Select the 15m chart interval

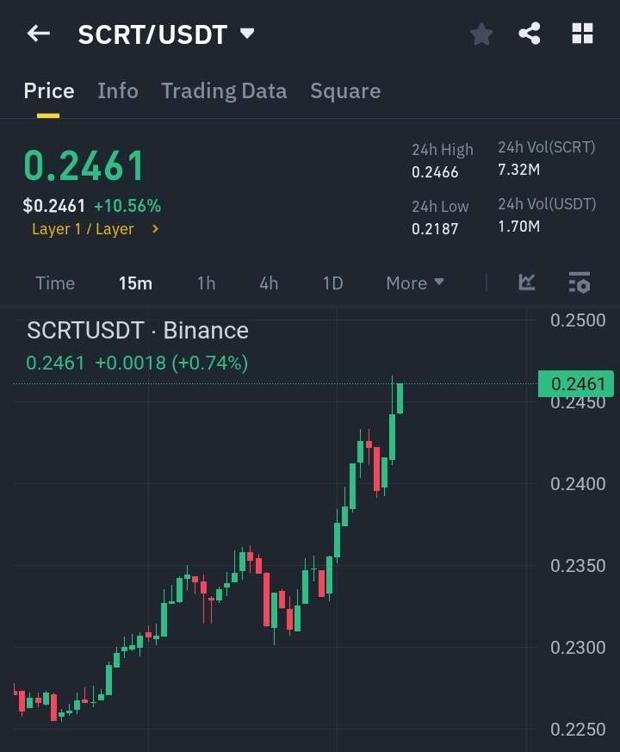click(x=135, y=283)
